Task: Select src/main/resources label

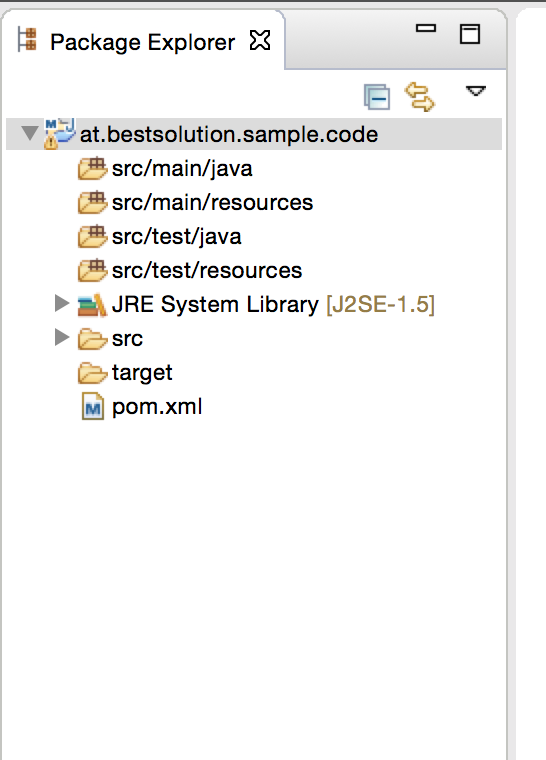Action: 212,203
